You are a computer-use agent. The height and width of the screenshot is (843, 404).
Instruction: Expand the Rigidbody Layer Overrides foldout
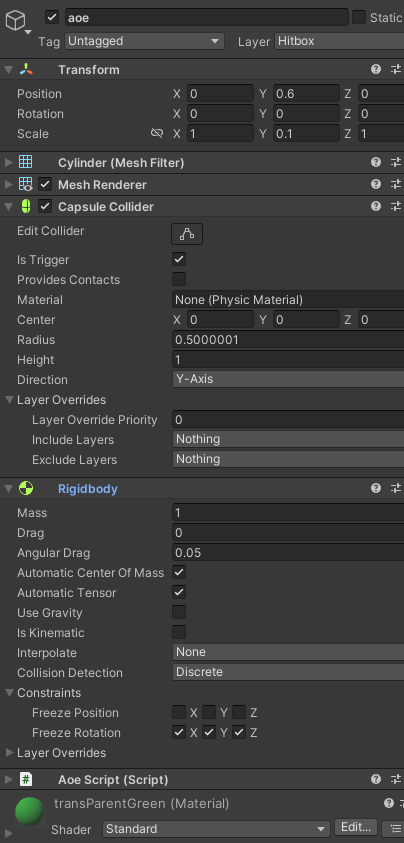9,752
